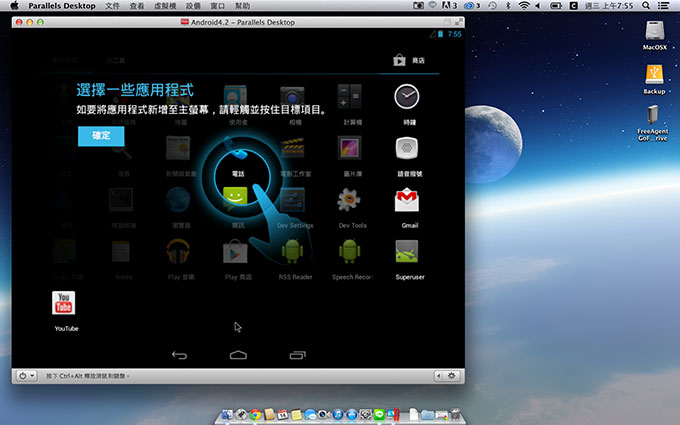Open the 搜尋 magnifier search app

point(121,148)
